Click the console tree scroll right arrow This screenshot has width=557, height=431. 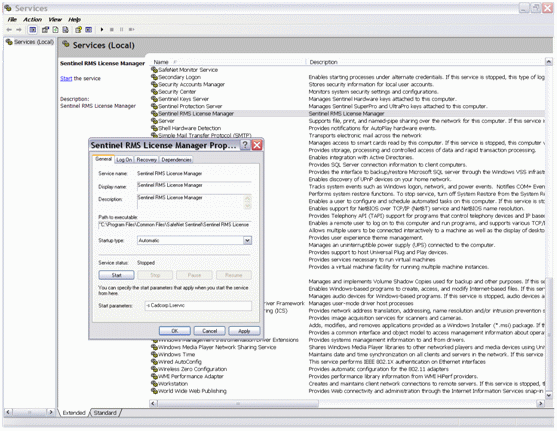tap(50, 412)
